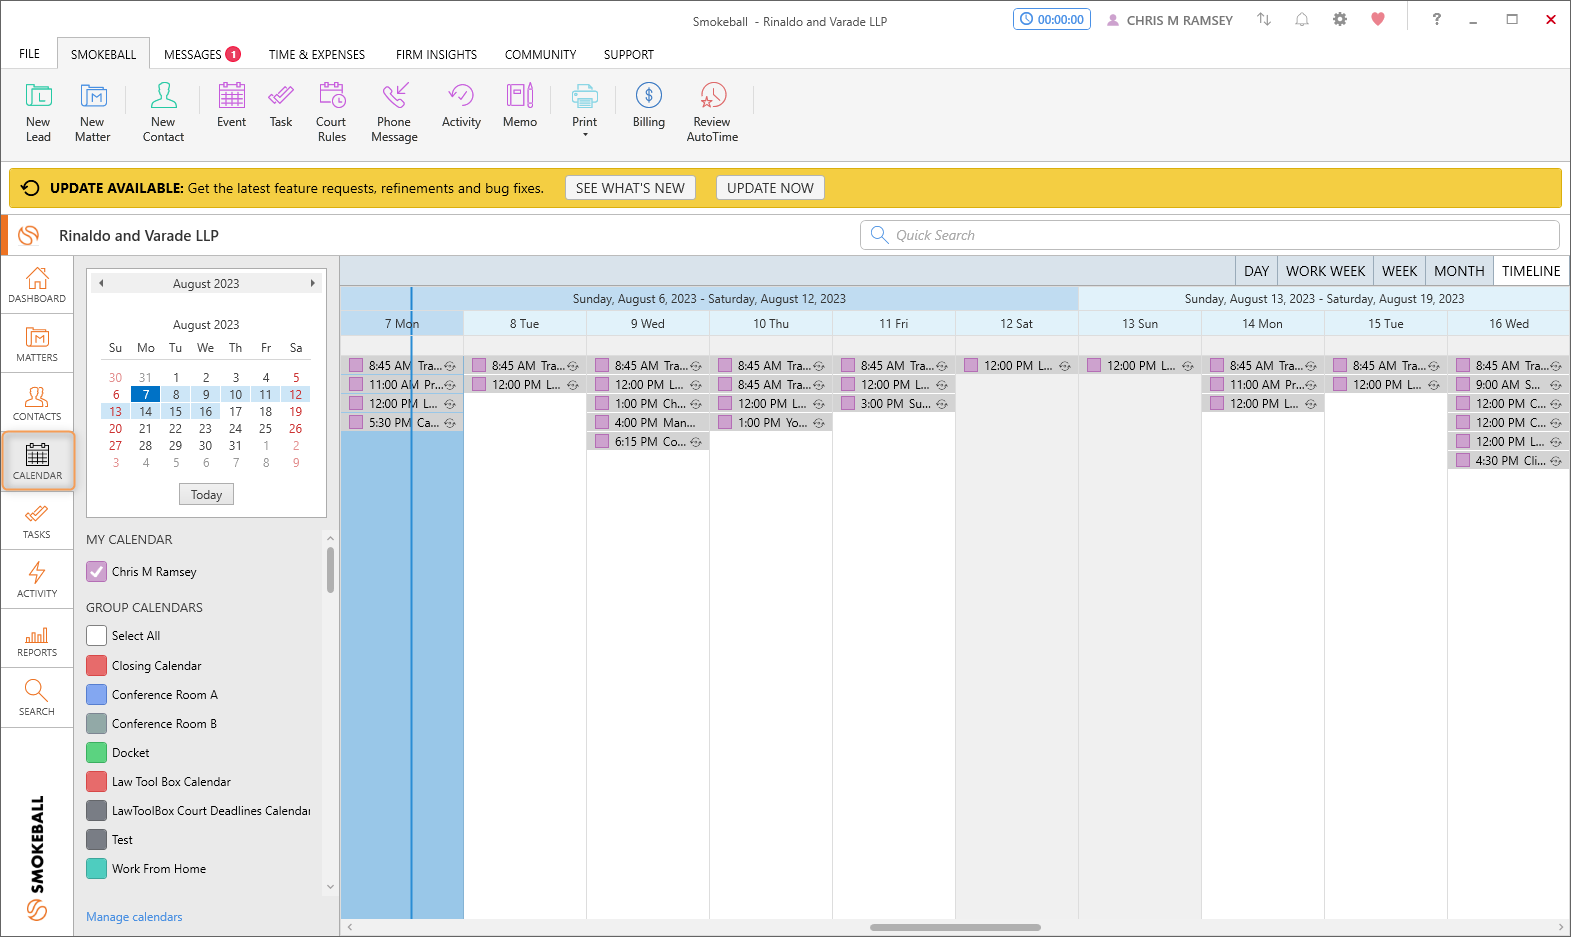
Task: Go to previous month in mini calendar
Action: 101,284
